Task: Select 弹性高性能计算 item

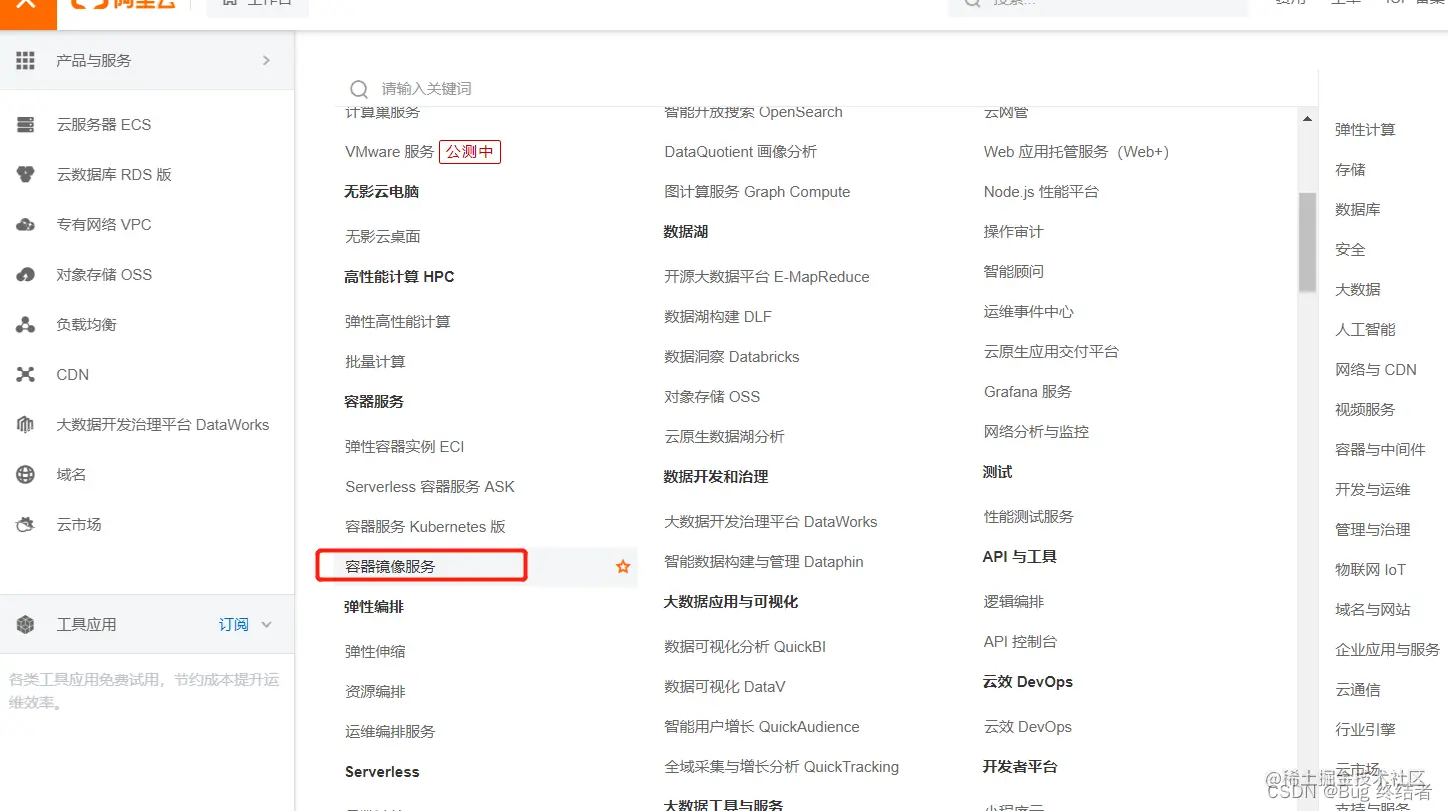Action: 398,322
